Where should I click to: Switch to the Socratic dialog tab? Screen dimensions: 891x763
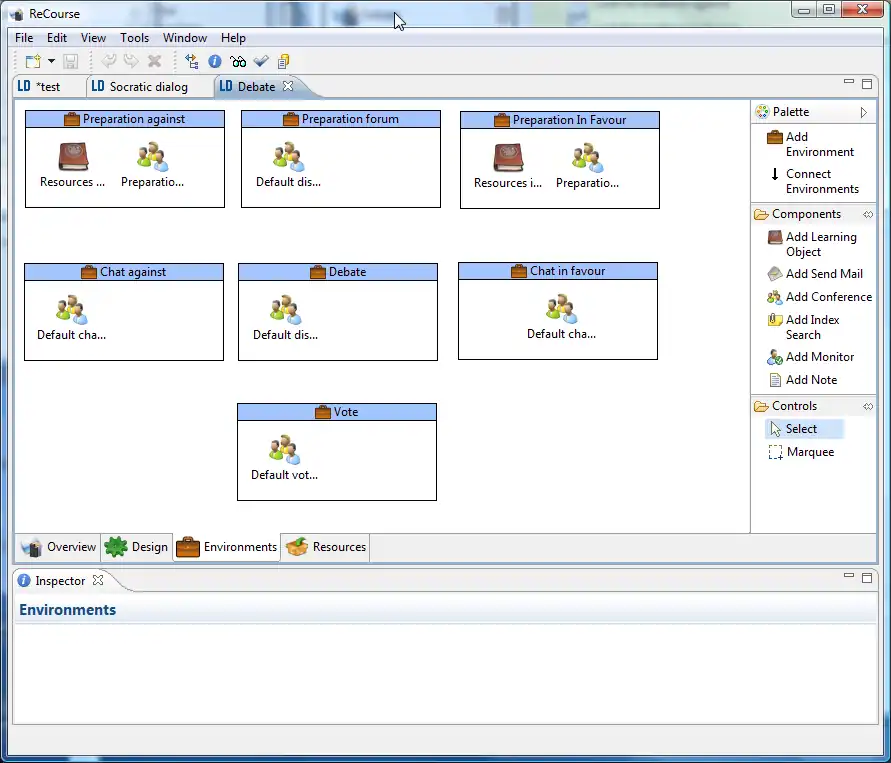(148, 87)
